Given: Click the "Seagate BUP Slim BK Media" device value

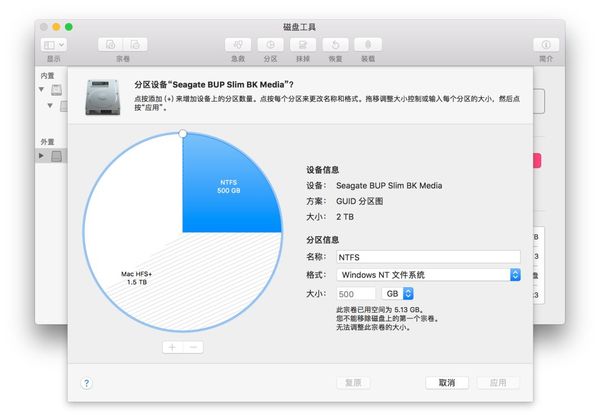Looking at the screenshot, I should coord(389,186).
